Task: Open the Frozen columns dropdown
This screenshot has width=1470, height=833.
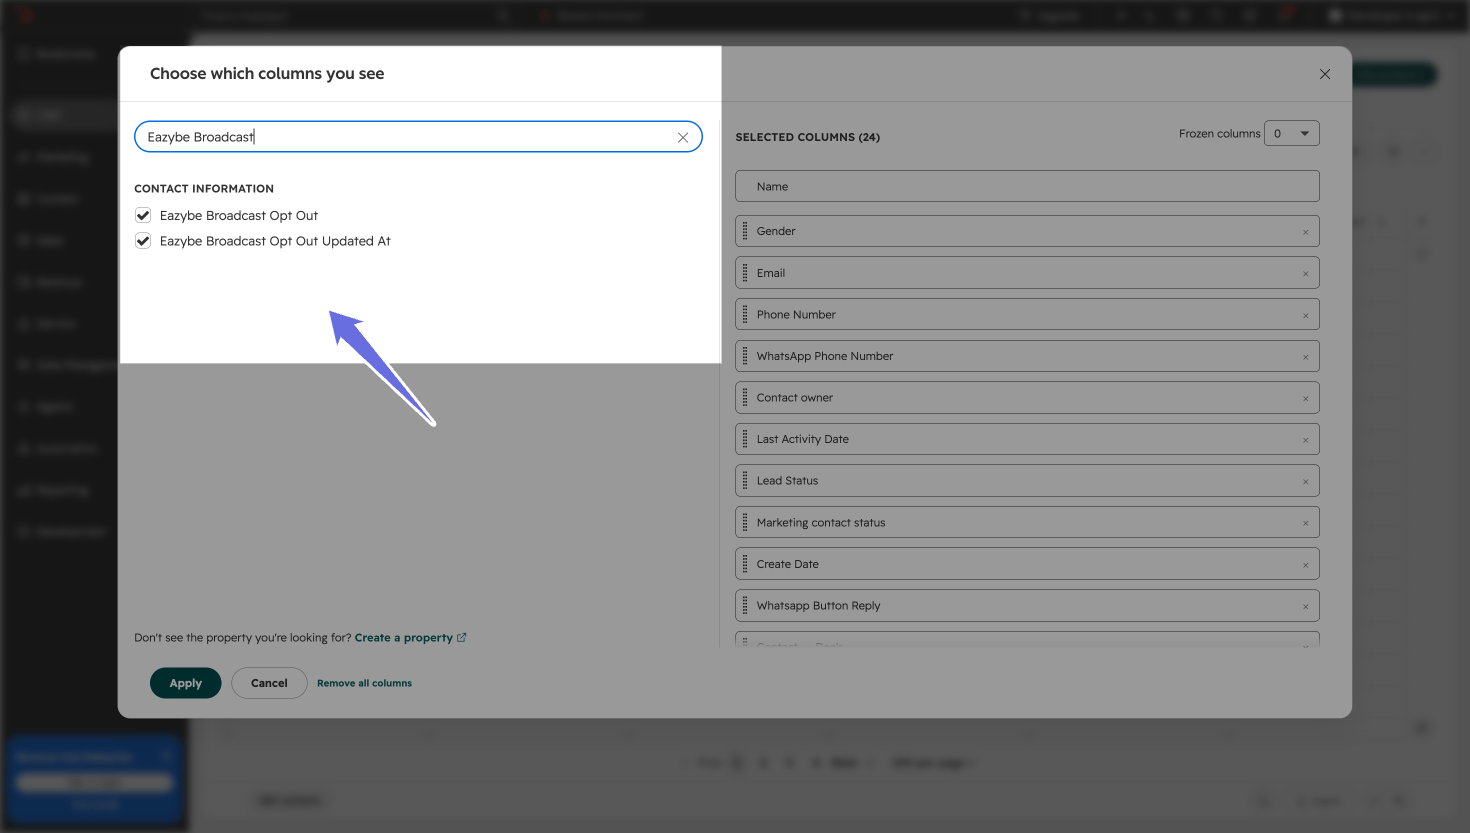Action: (1292, 133)
